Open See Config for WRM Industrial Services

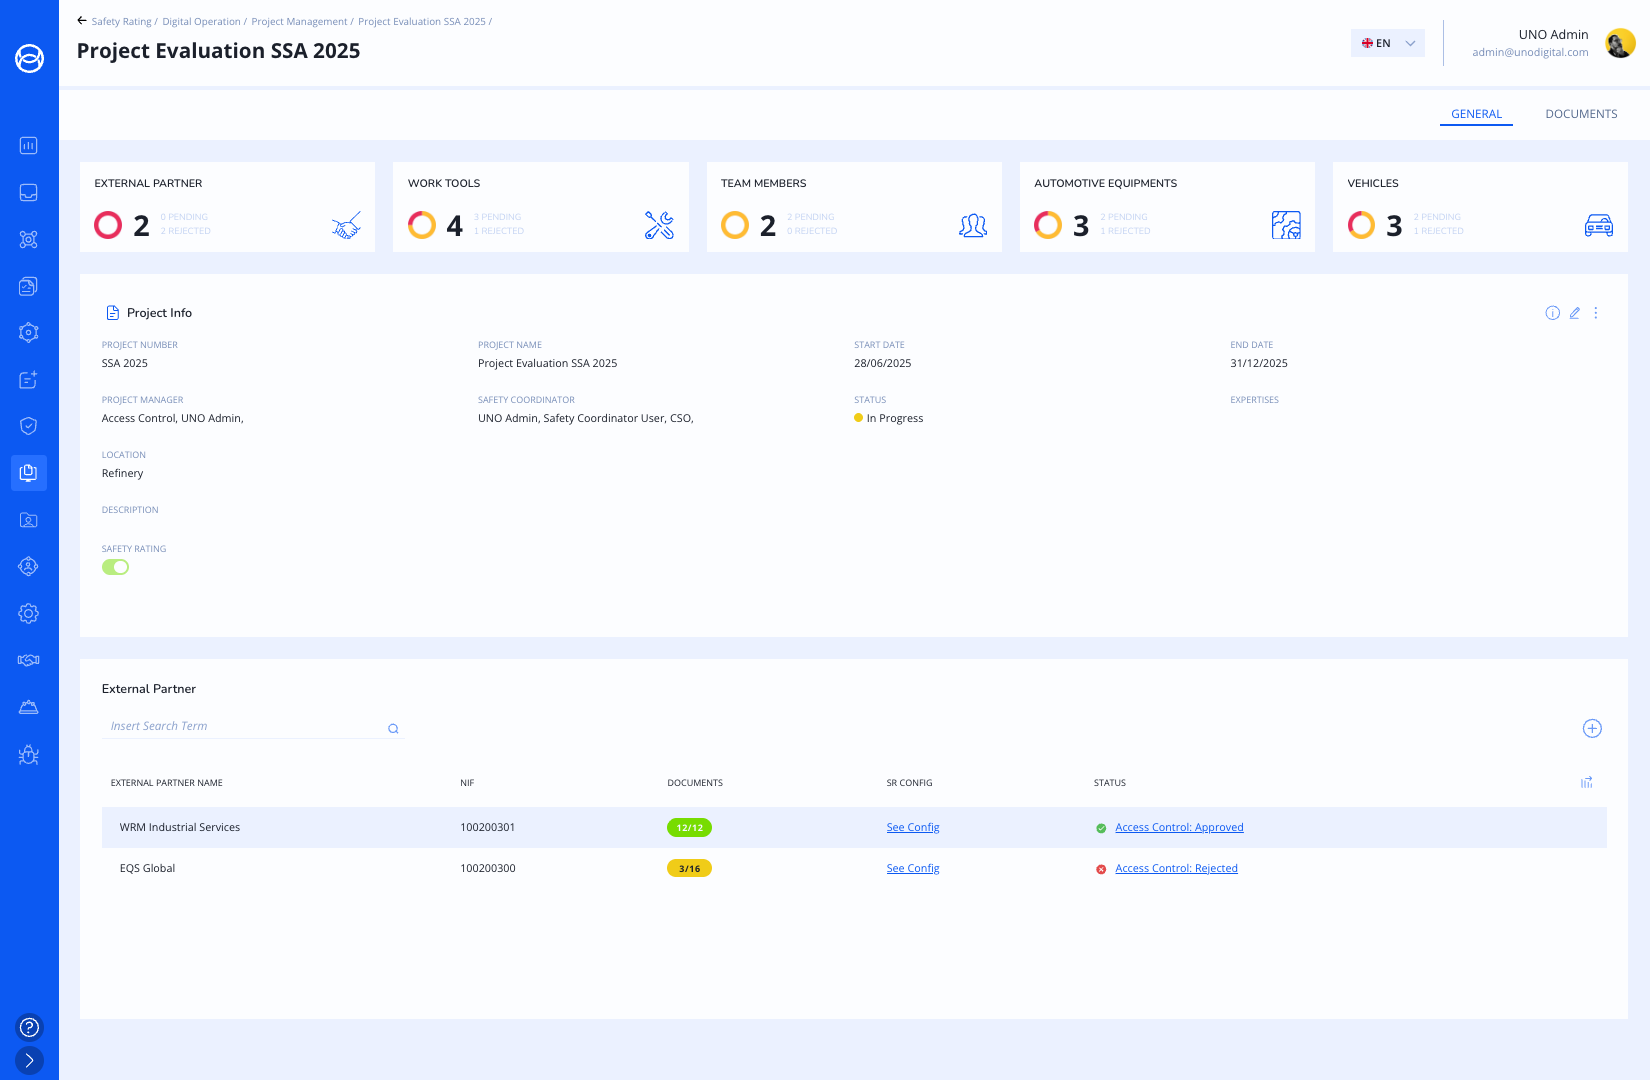pyautogui.click(x=912, y=827)
